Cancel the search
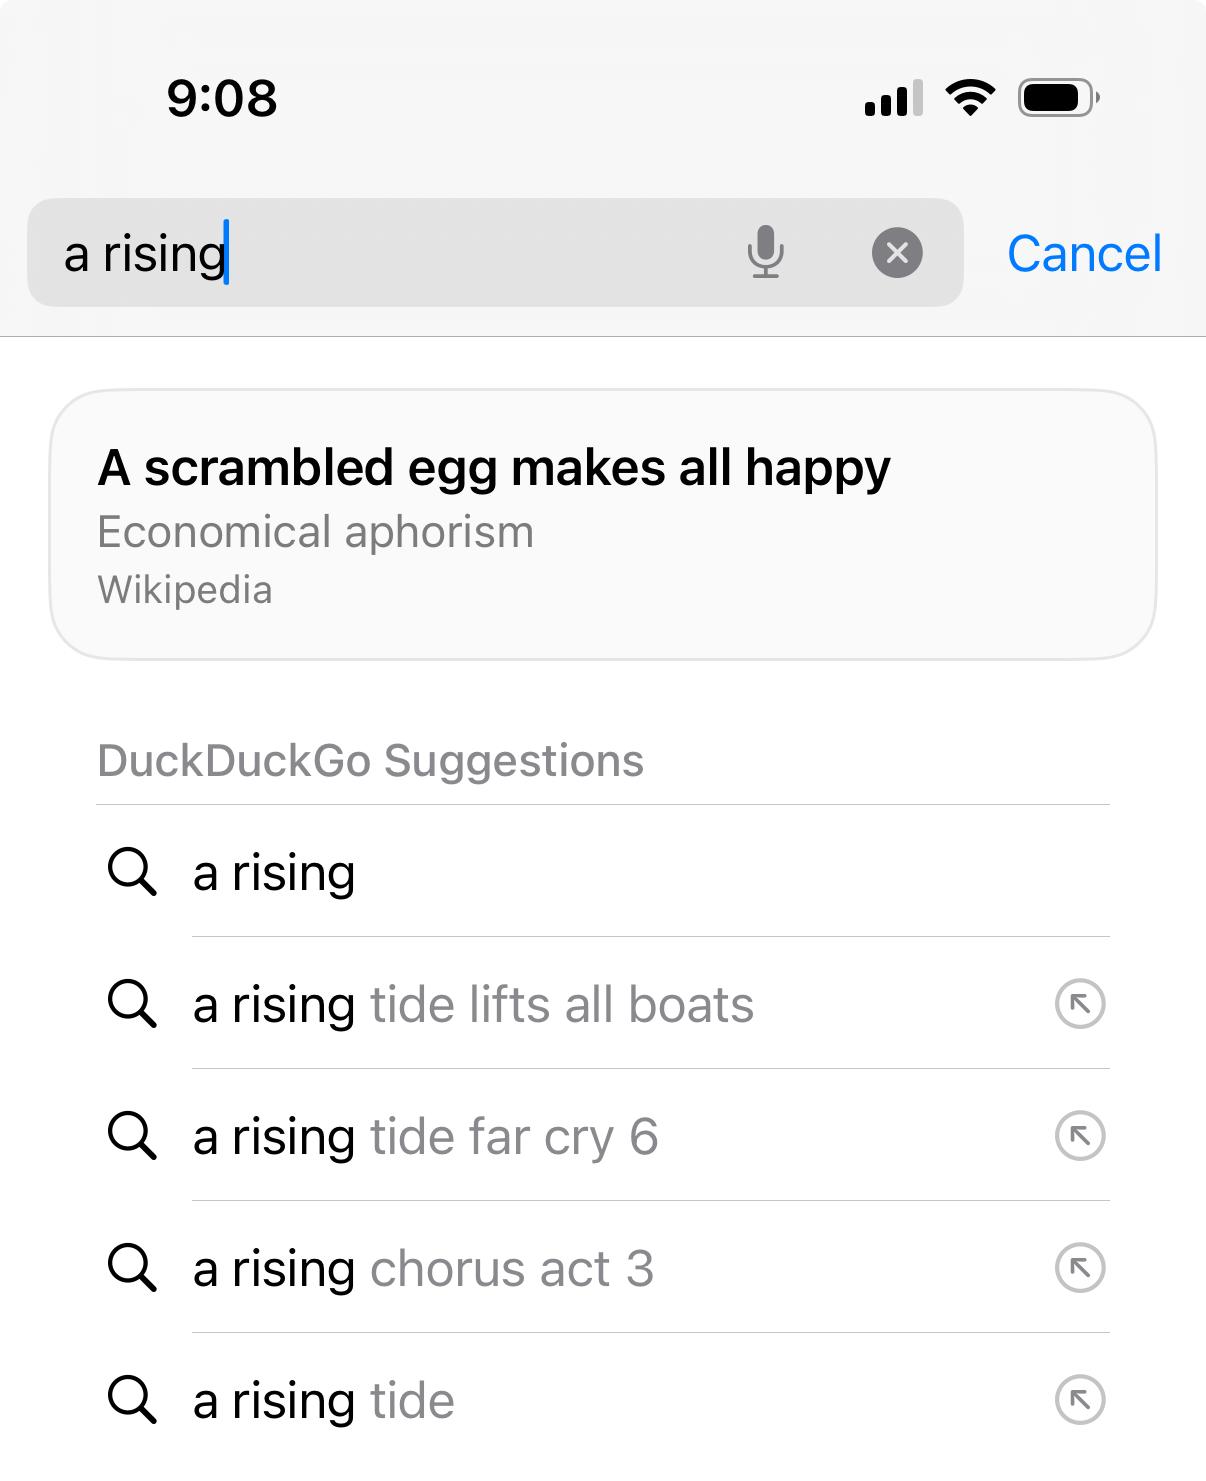This screenshot has height=1481, width=1206. coord(1083,253)
